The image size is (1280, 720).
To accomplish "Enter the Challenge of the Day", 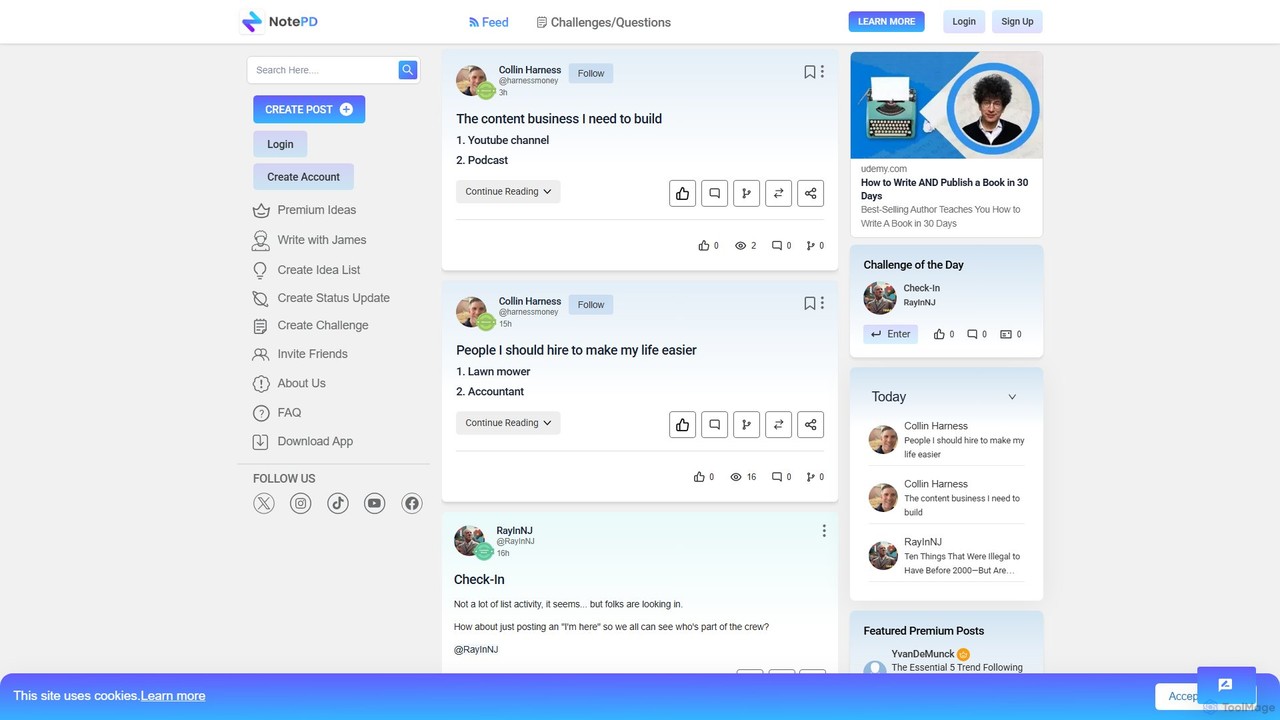I will point(890,334).
